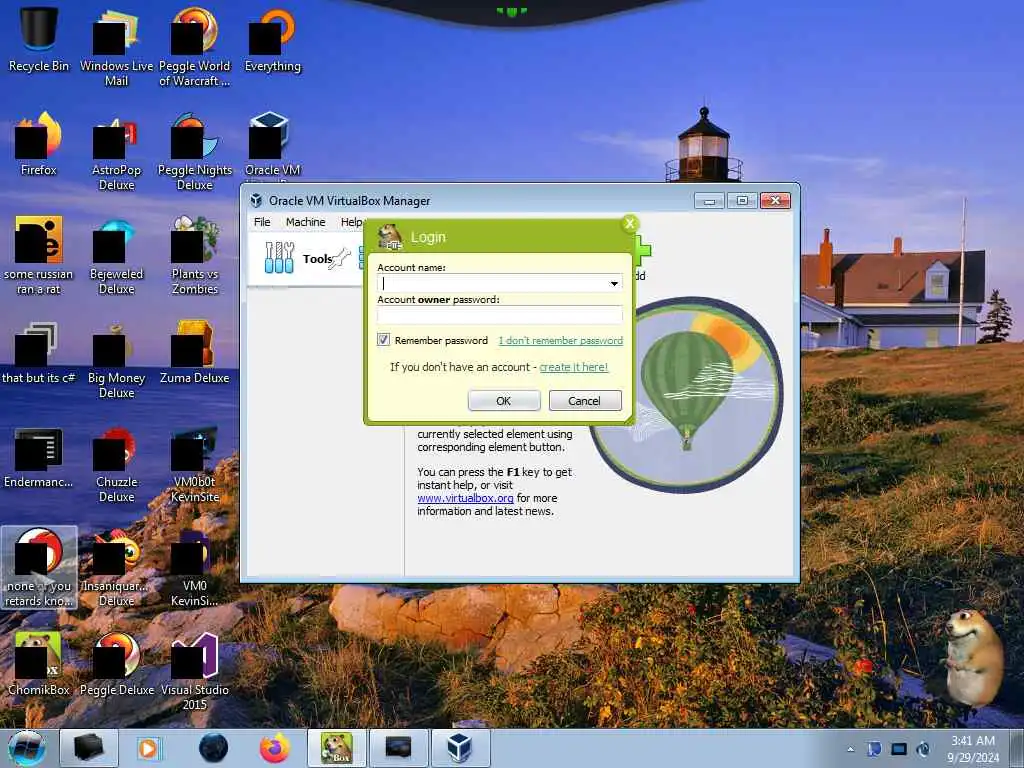Screen dimensions: 1024x768
Task: Select the Oracle VM desktop shortcut
Action: pos(272,144)
